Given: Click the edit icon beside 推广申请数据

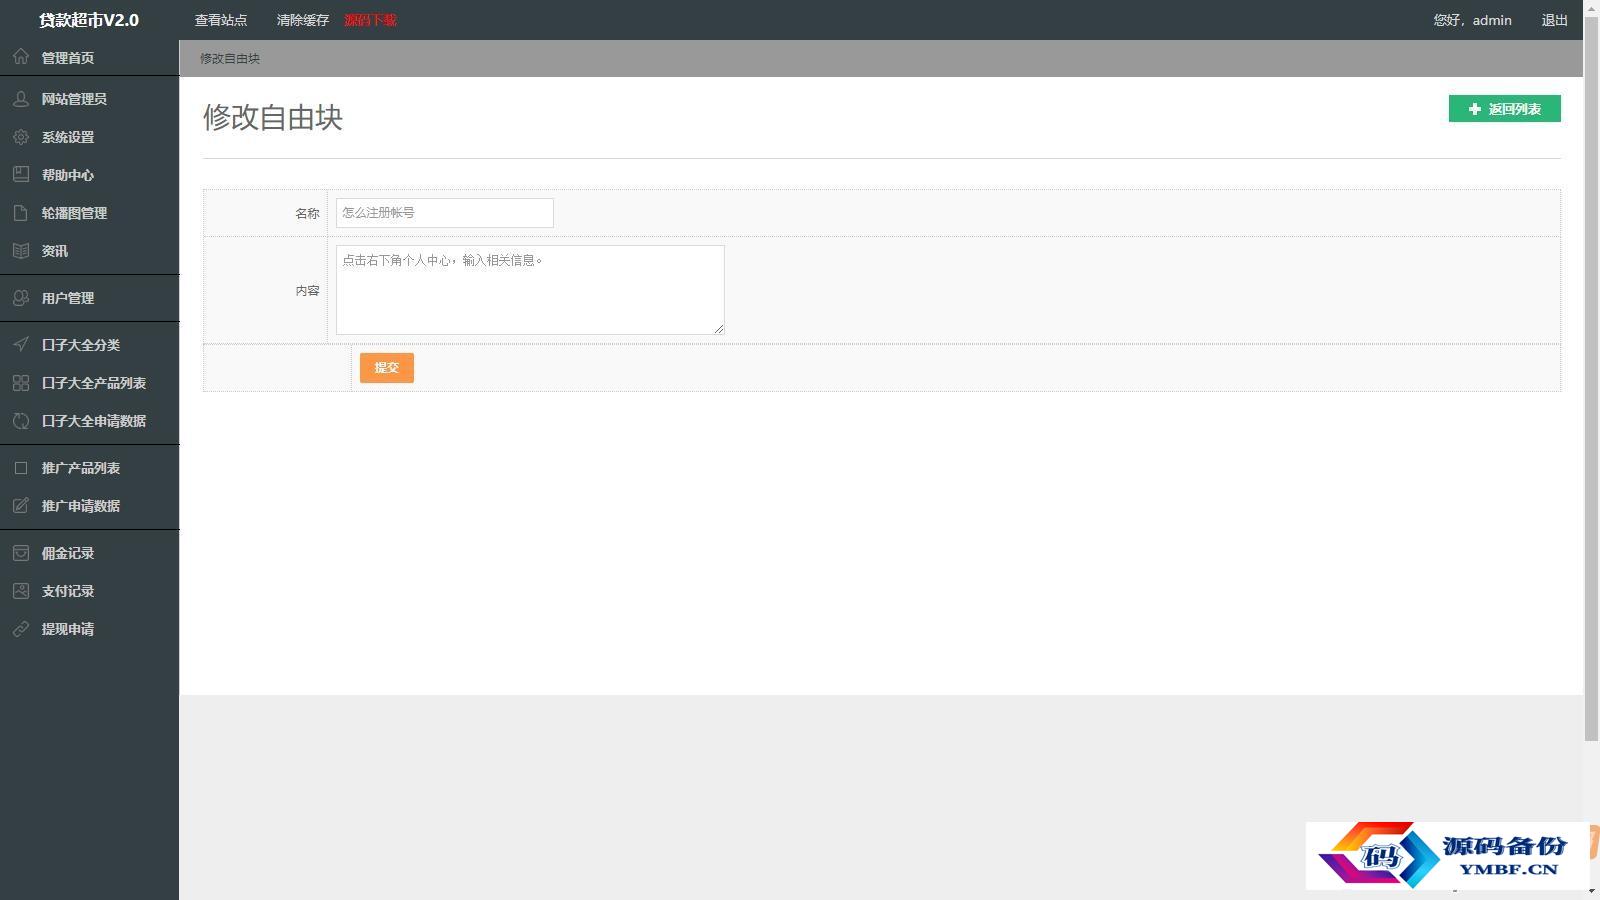Looking at the screenshot, I should (x=21, y=506).
